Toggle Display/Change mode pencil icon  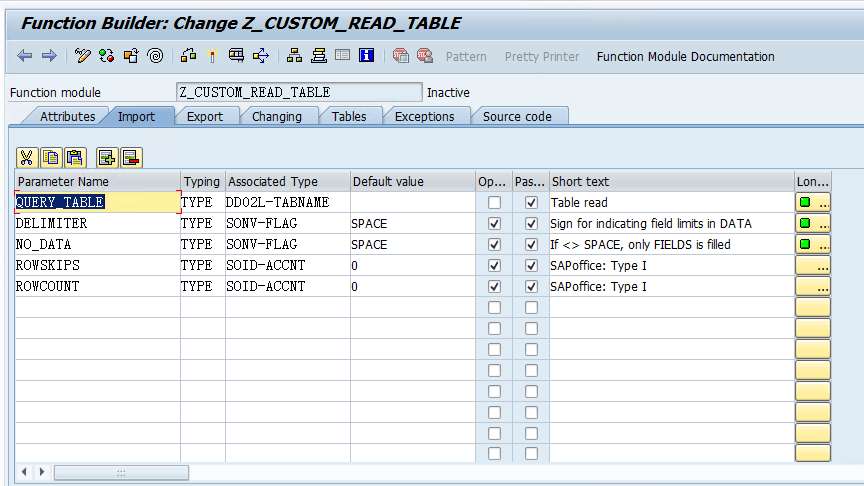pos(83,56)
